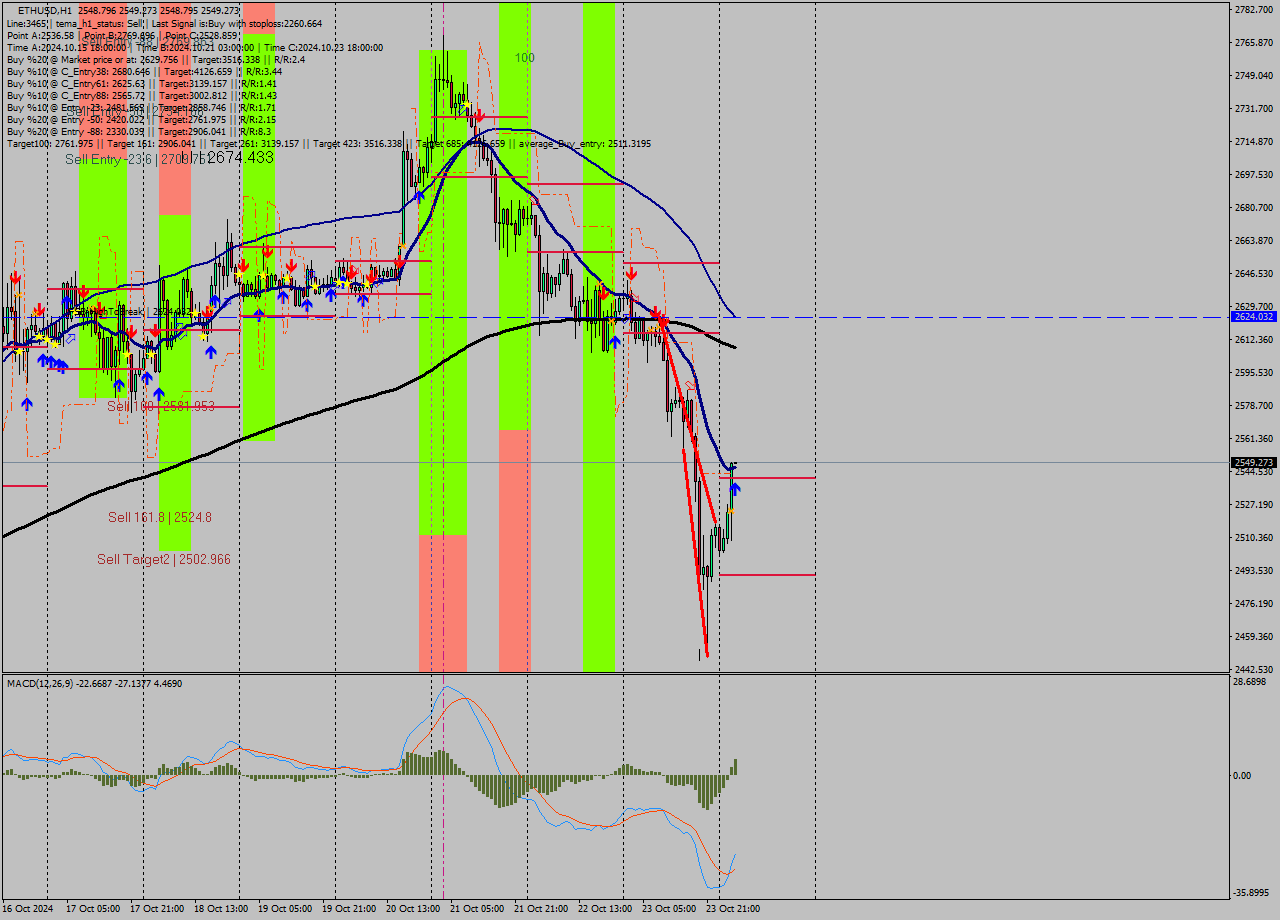The image size is (1280, 920).
Task: Click the '17 Oct 21:00' time axis label
Action: coord(157,909)
